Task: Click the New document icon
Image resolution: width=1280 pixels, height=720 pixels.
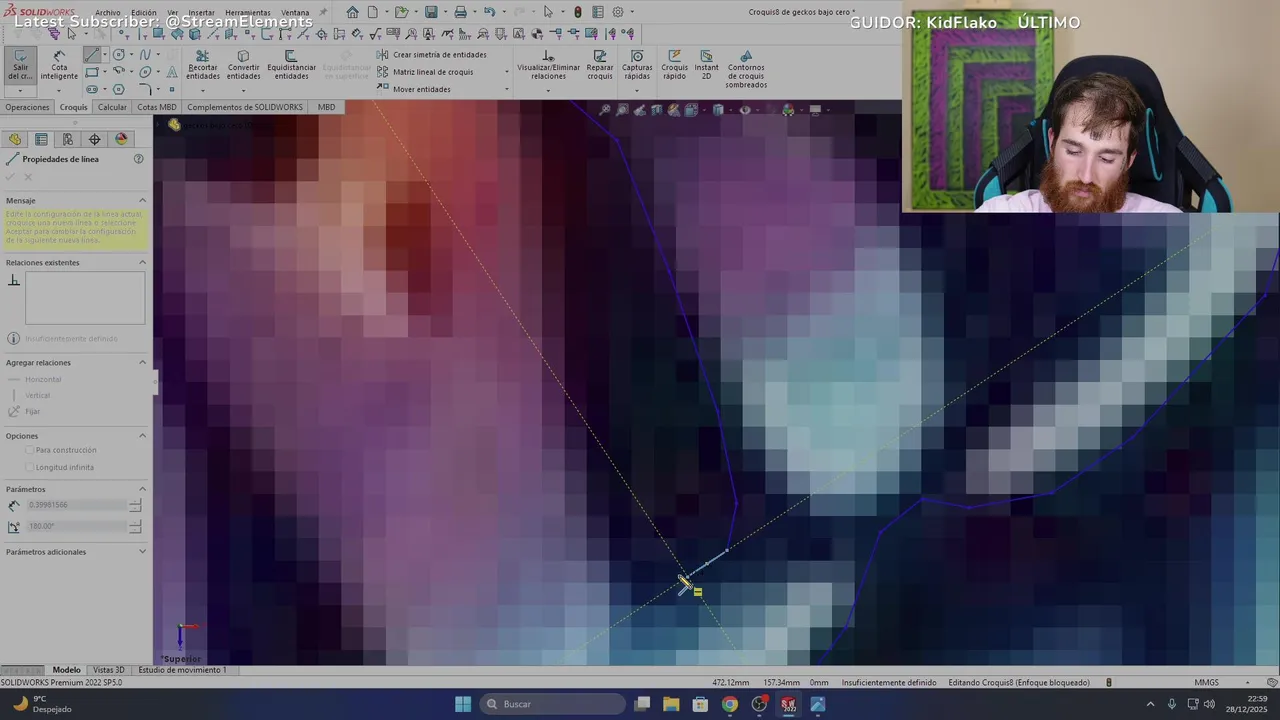Action: [373, 12]
